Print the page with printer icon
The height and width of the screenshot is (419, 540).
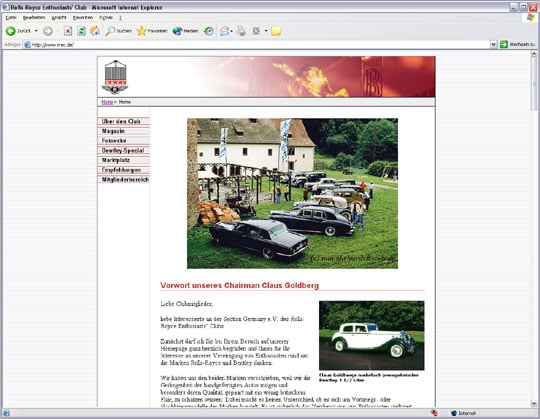click(x=241, y=31)
